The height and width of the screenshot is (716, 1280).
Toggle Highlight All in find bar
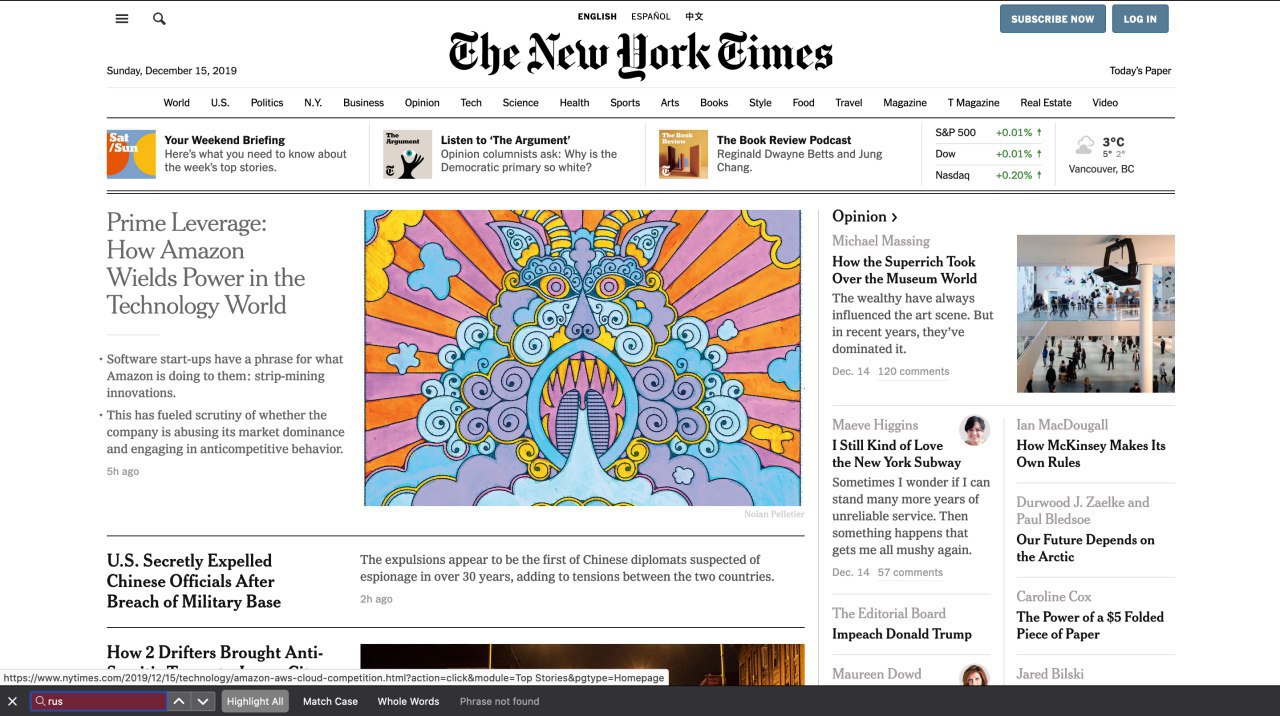[x=255, y=701]
